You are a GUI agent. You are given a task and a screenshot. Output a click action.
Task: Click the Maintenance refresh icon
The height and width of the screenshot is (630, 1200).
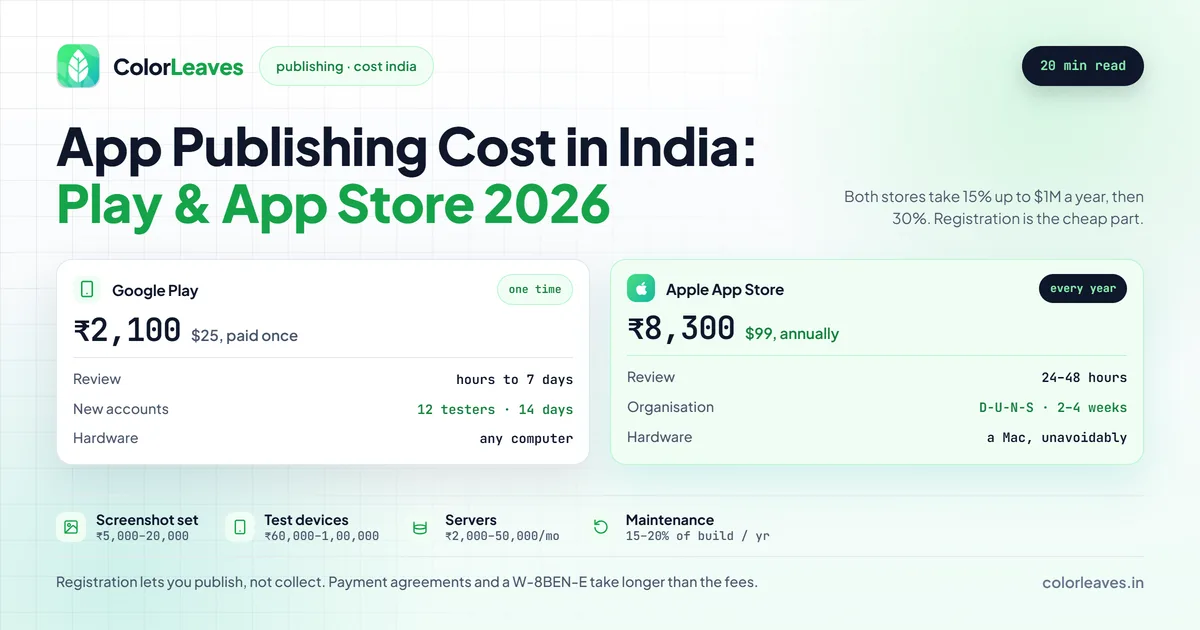click(x=601, y=527)
